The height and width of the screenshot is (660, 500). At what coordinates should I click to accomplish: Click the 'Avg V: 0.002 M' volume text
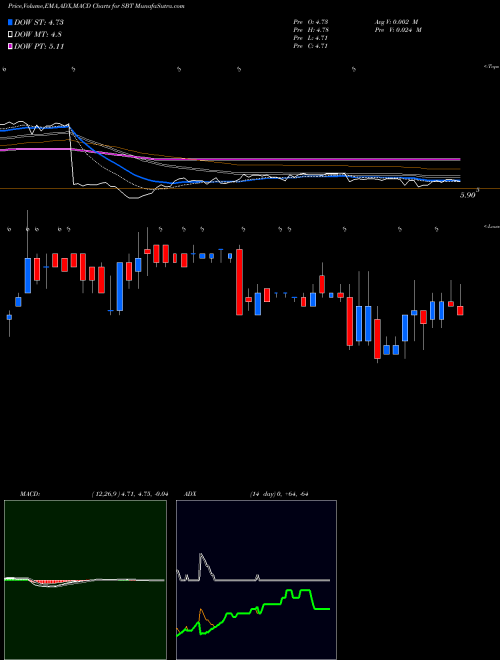coord(396,22)
